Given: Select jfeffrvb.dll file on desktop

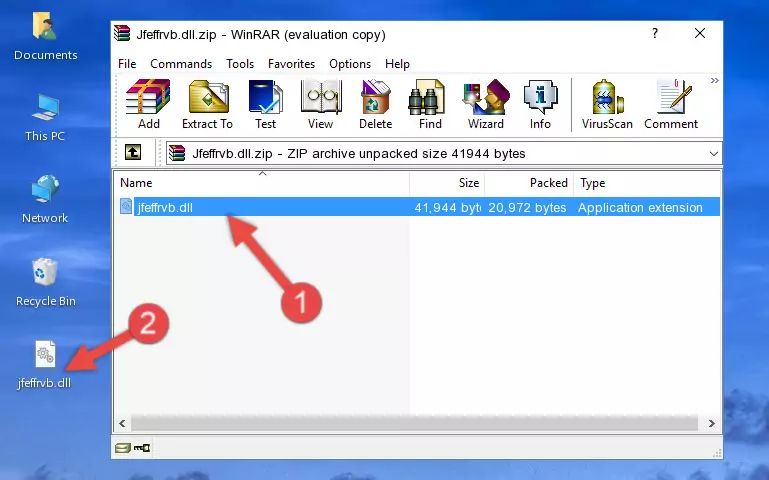Looking at the screenshot, I should tap(45, 364).
